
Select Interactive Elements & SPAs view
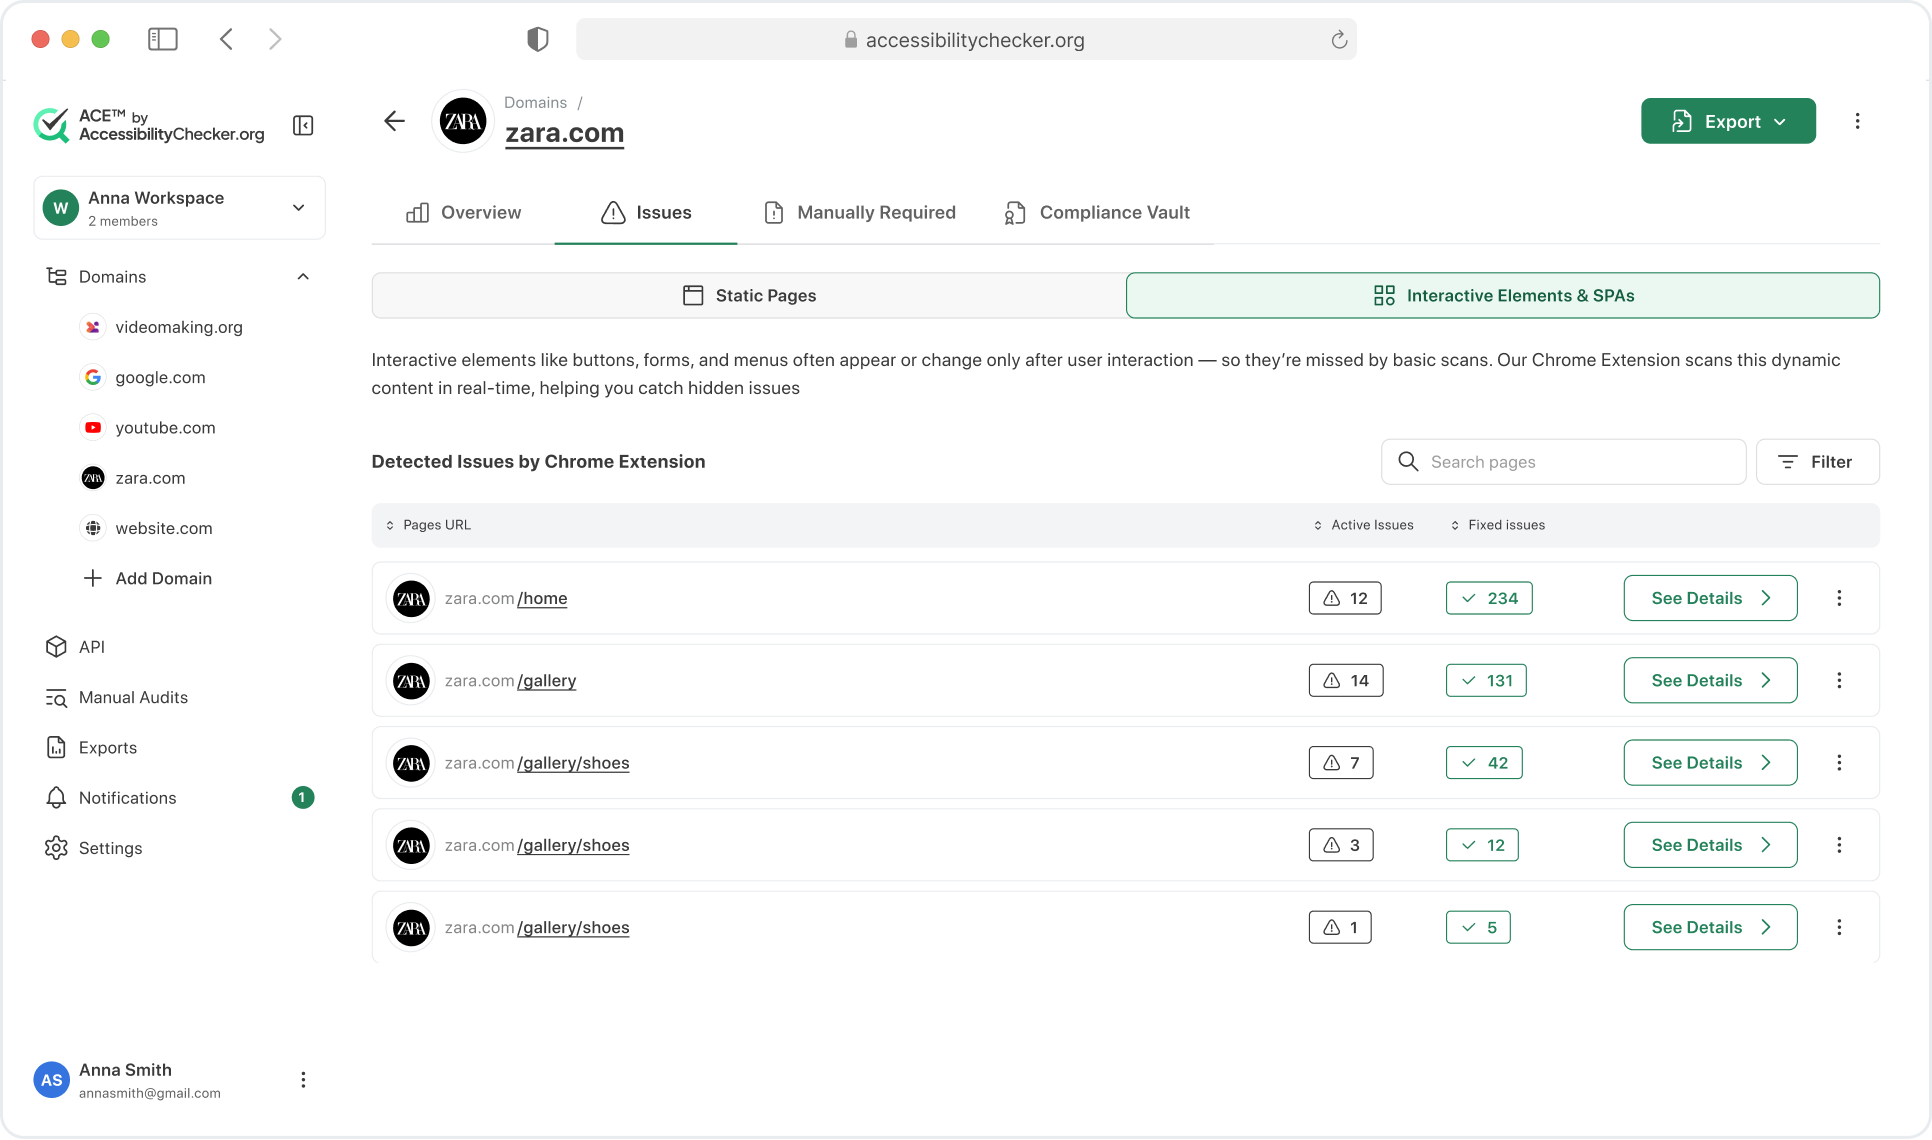(x=1503, y=295)
